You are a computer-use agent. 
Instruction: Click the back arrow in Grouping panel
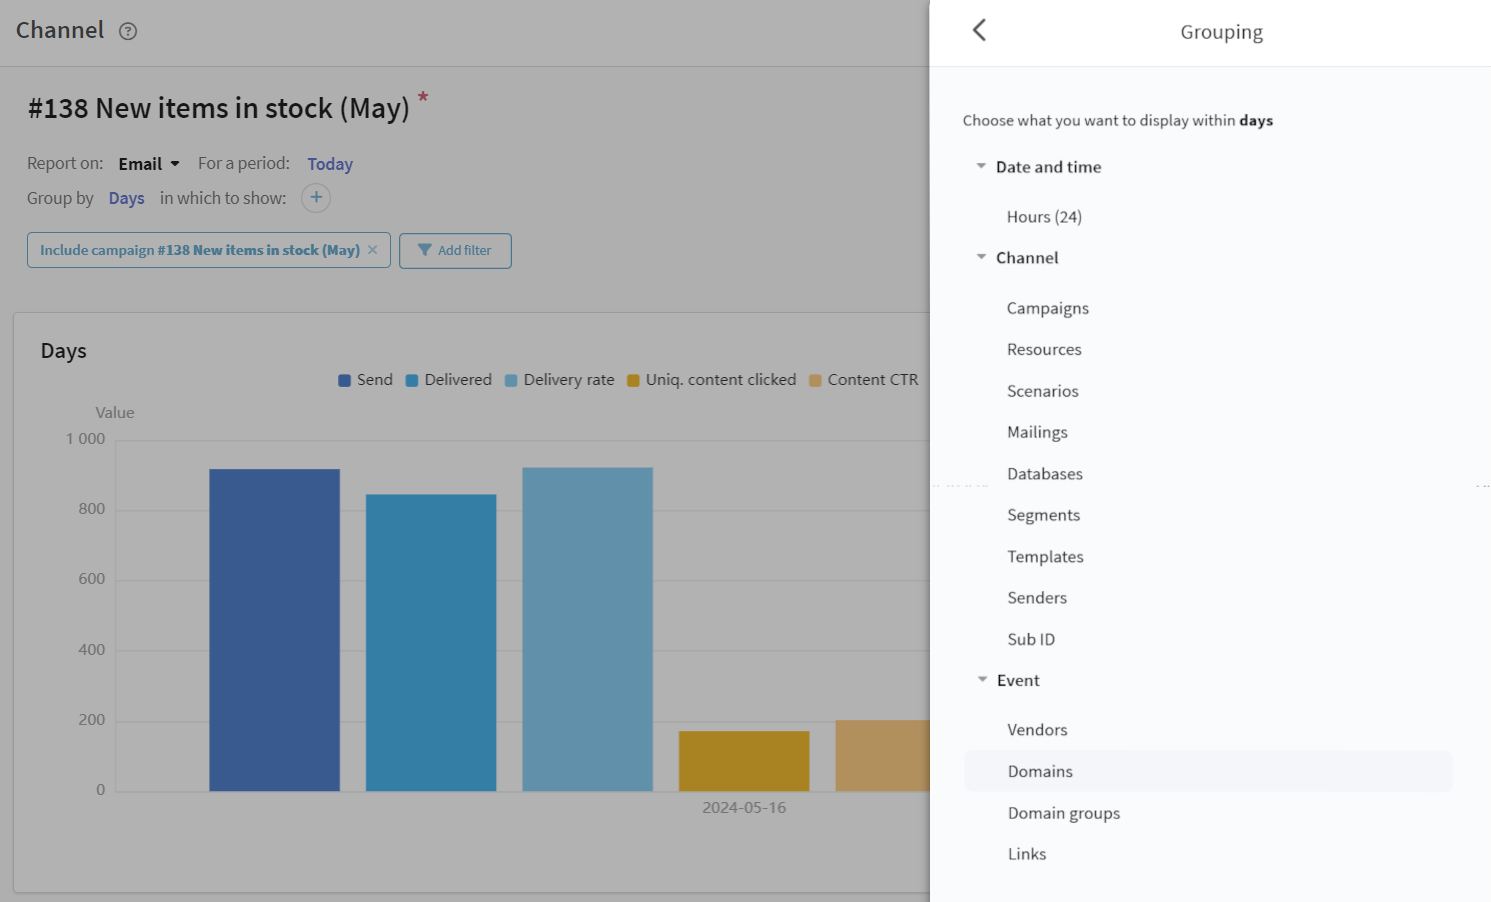(x=979, y=30)
